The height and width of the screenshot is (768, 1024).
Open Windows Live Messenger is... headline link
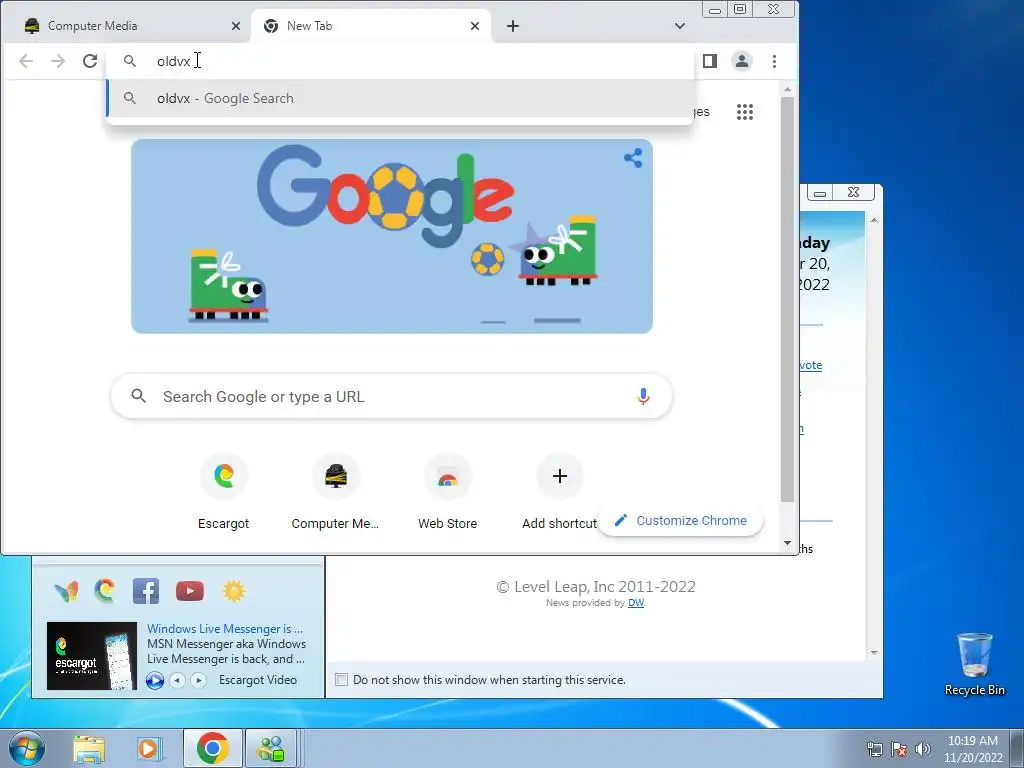tap(225, 628)
